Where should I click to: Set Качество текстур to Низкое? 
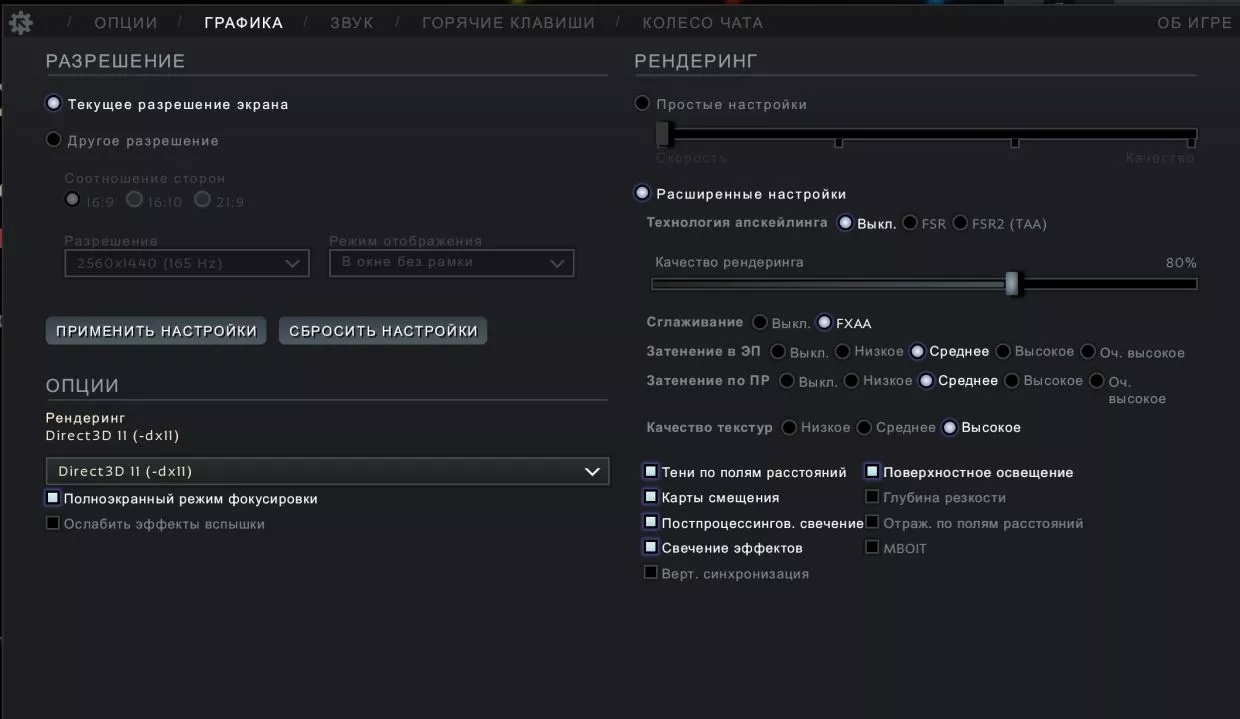click(789, 427)
